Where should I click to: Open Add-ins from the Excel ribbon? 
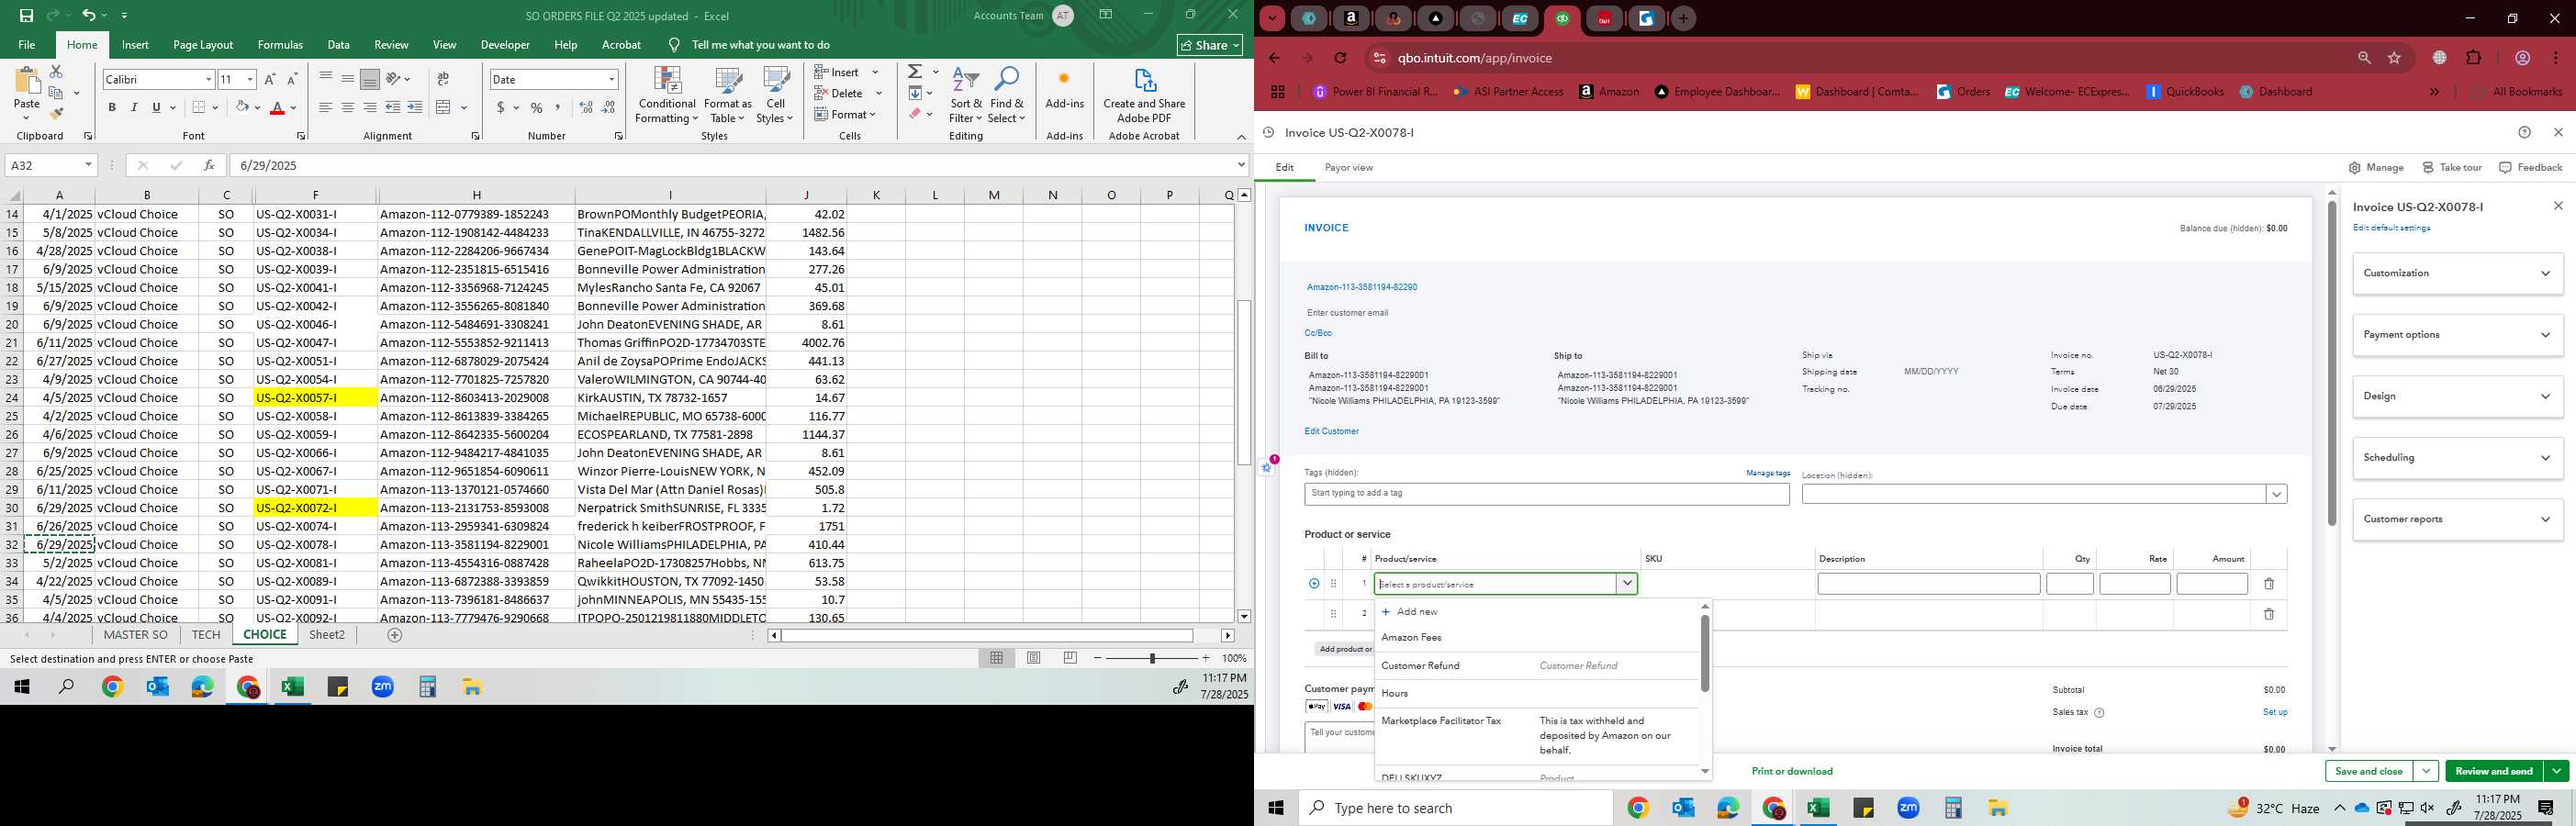pos(1064,90)
